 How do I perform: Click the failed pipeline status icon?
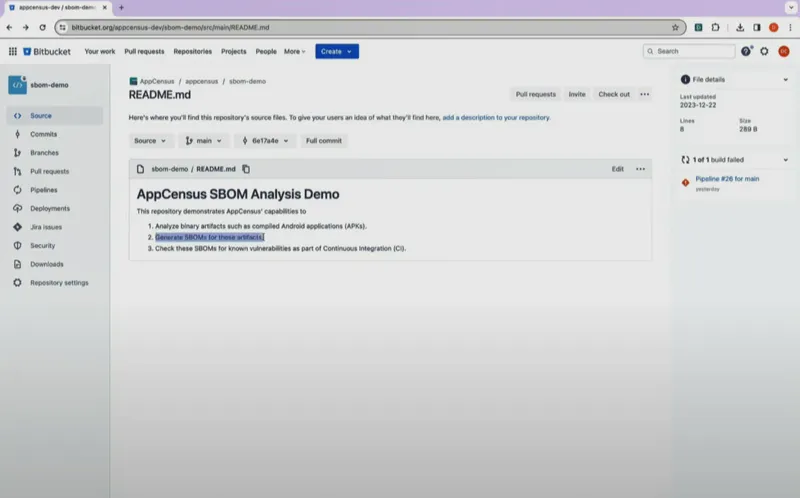click(x=685, y=182)
